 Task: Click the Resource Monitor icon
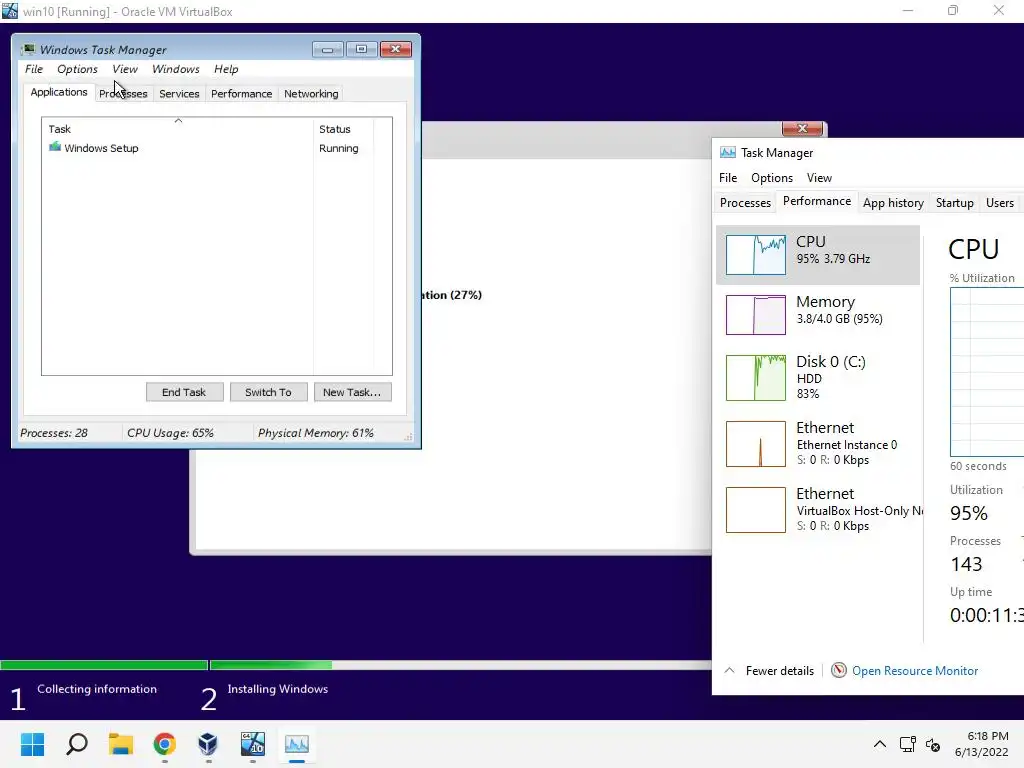pos(839,670)
